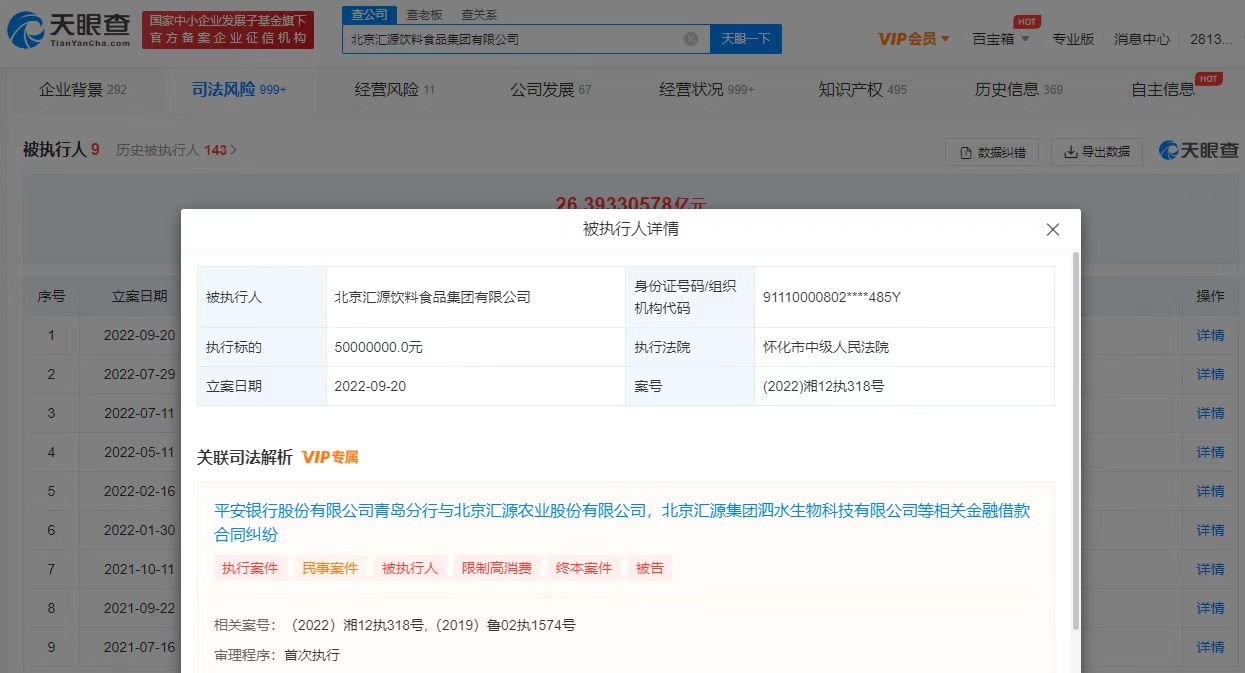Viewport: 1245px width, 673px height.
Task: Click the 执行案件 tag
Action: pyautogui.click(x=250, y=568)
